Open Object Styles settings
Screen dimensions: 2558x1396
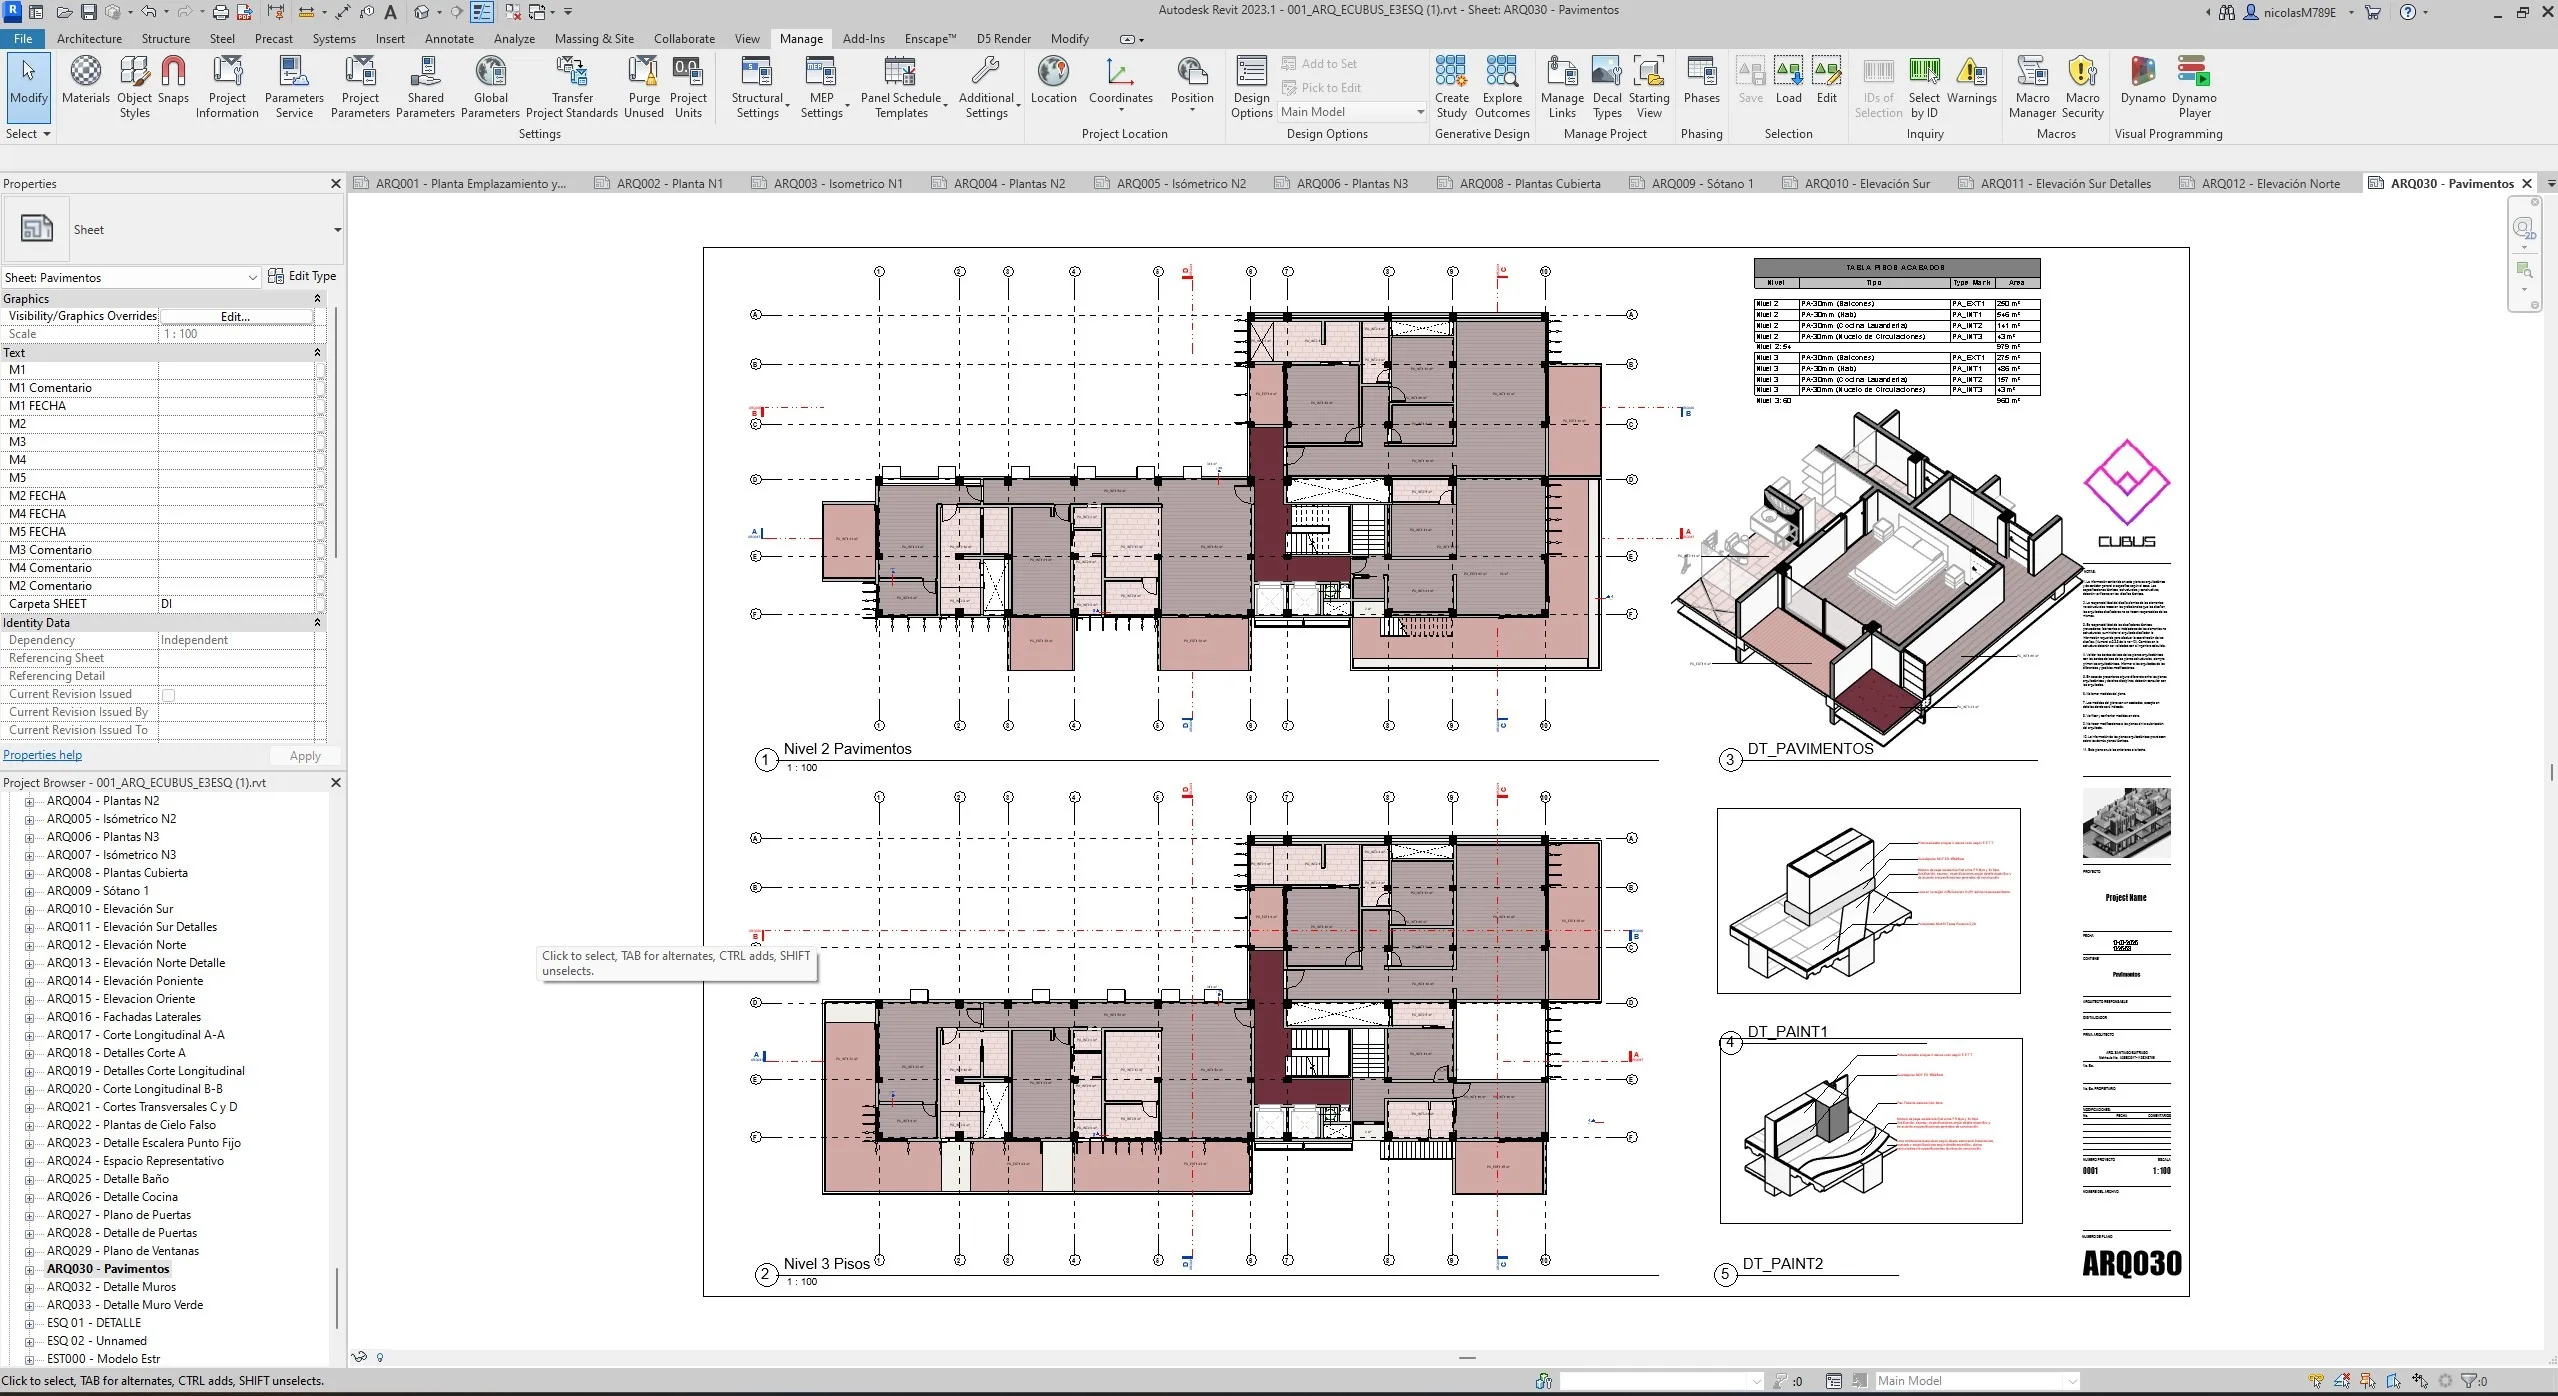tap(134, 87)
